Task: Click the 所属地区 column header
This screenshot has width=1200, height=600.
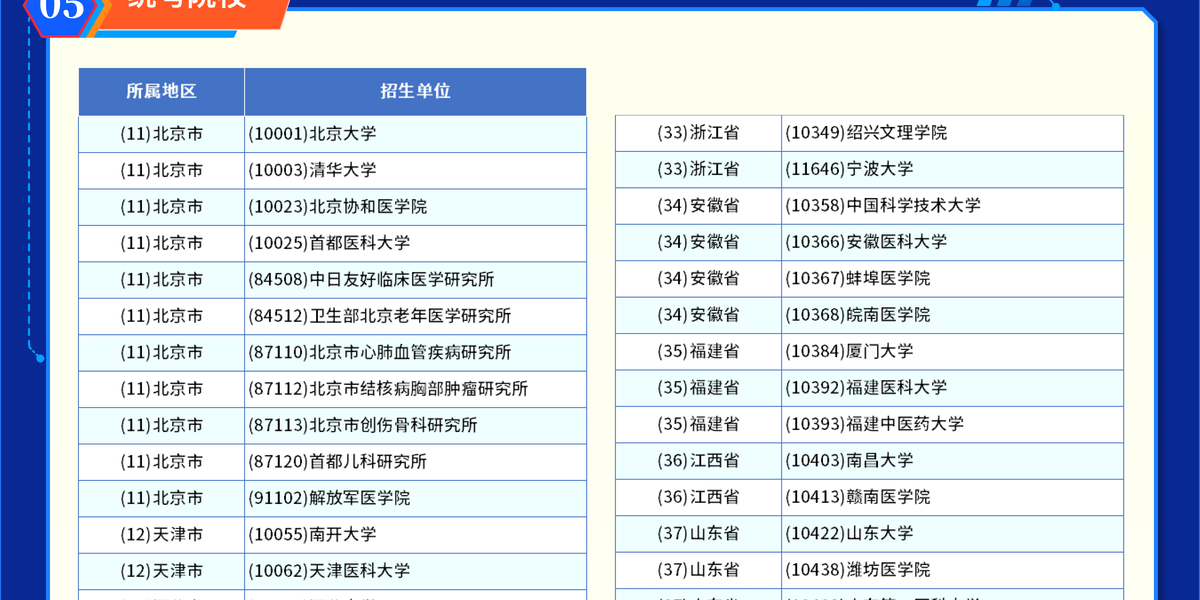Action: (x=161, y=91)
